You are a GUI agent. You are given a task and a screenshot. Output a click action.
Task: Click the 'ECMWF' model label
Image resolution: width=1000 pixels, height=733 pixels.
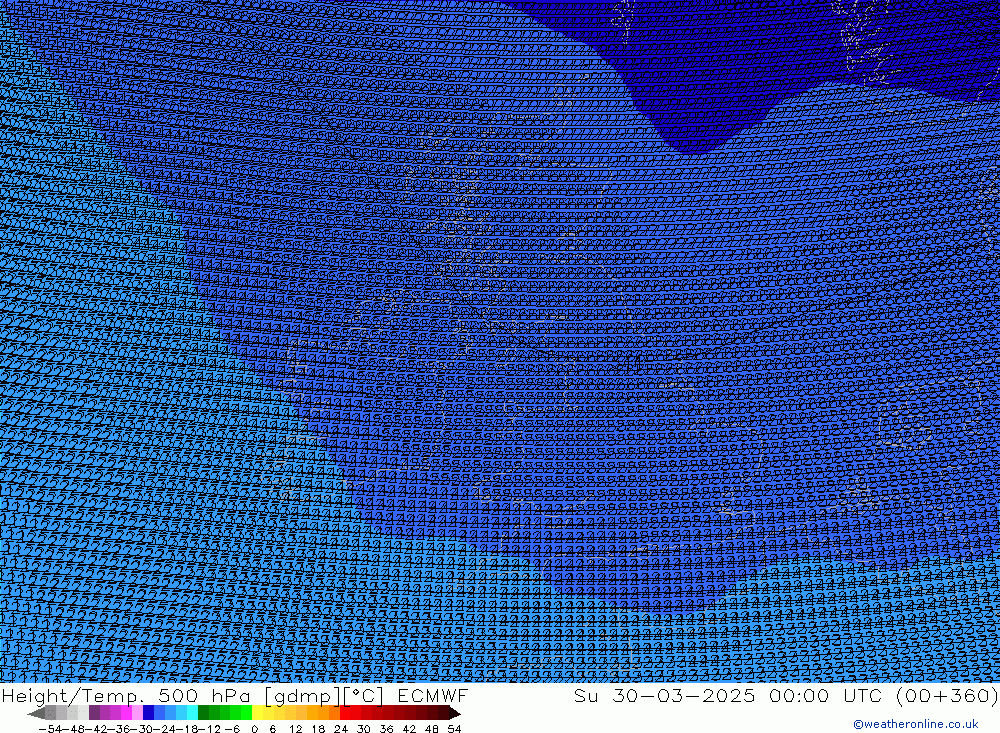(x=433, y=695)
